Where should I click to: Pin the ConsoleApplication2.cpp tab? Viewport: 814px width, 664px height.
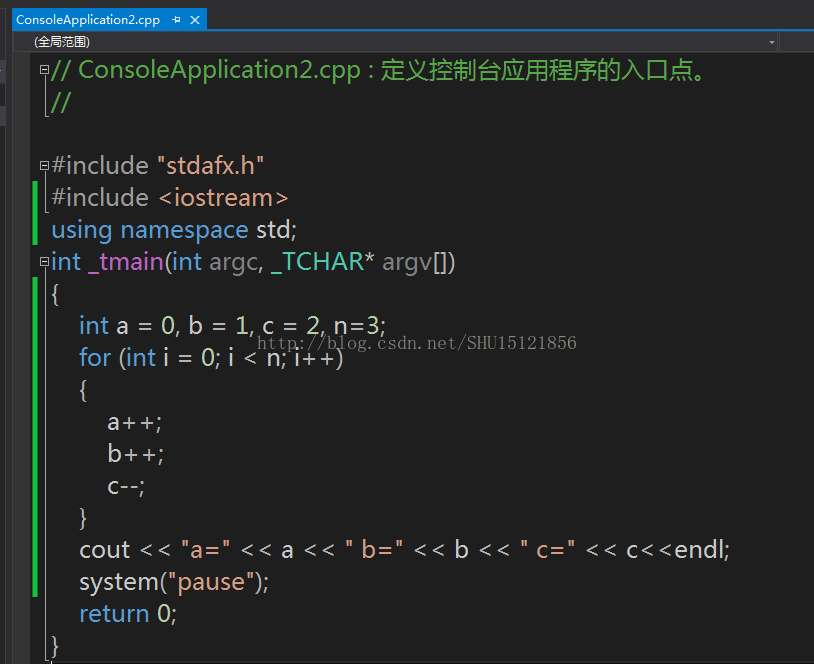click(x=177, y=20)
